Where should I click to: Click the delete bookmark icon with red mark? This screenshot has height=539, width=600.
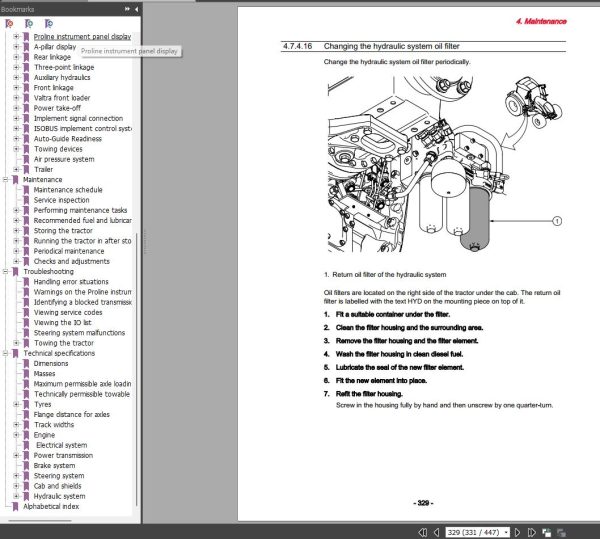coord(9,24)
